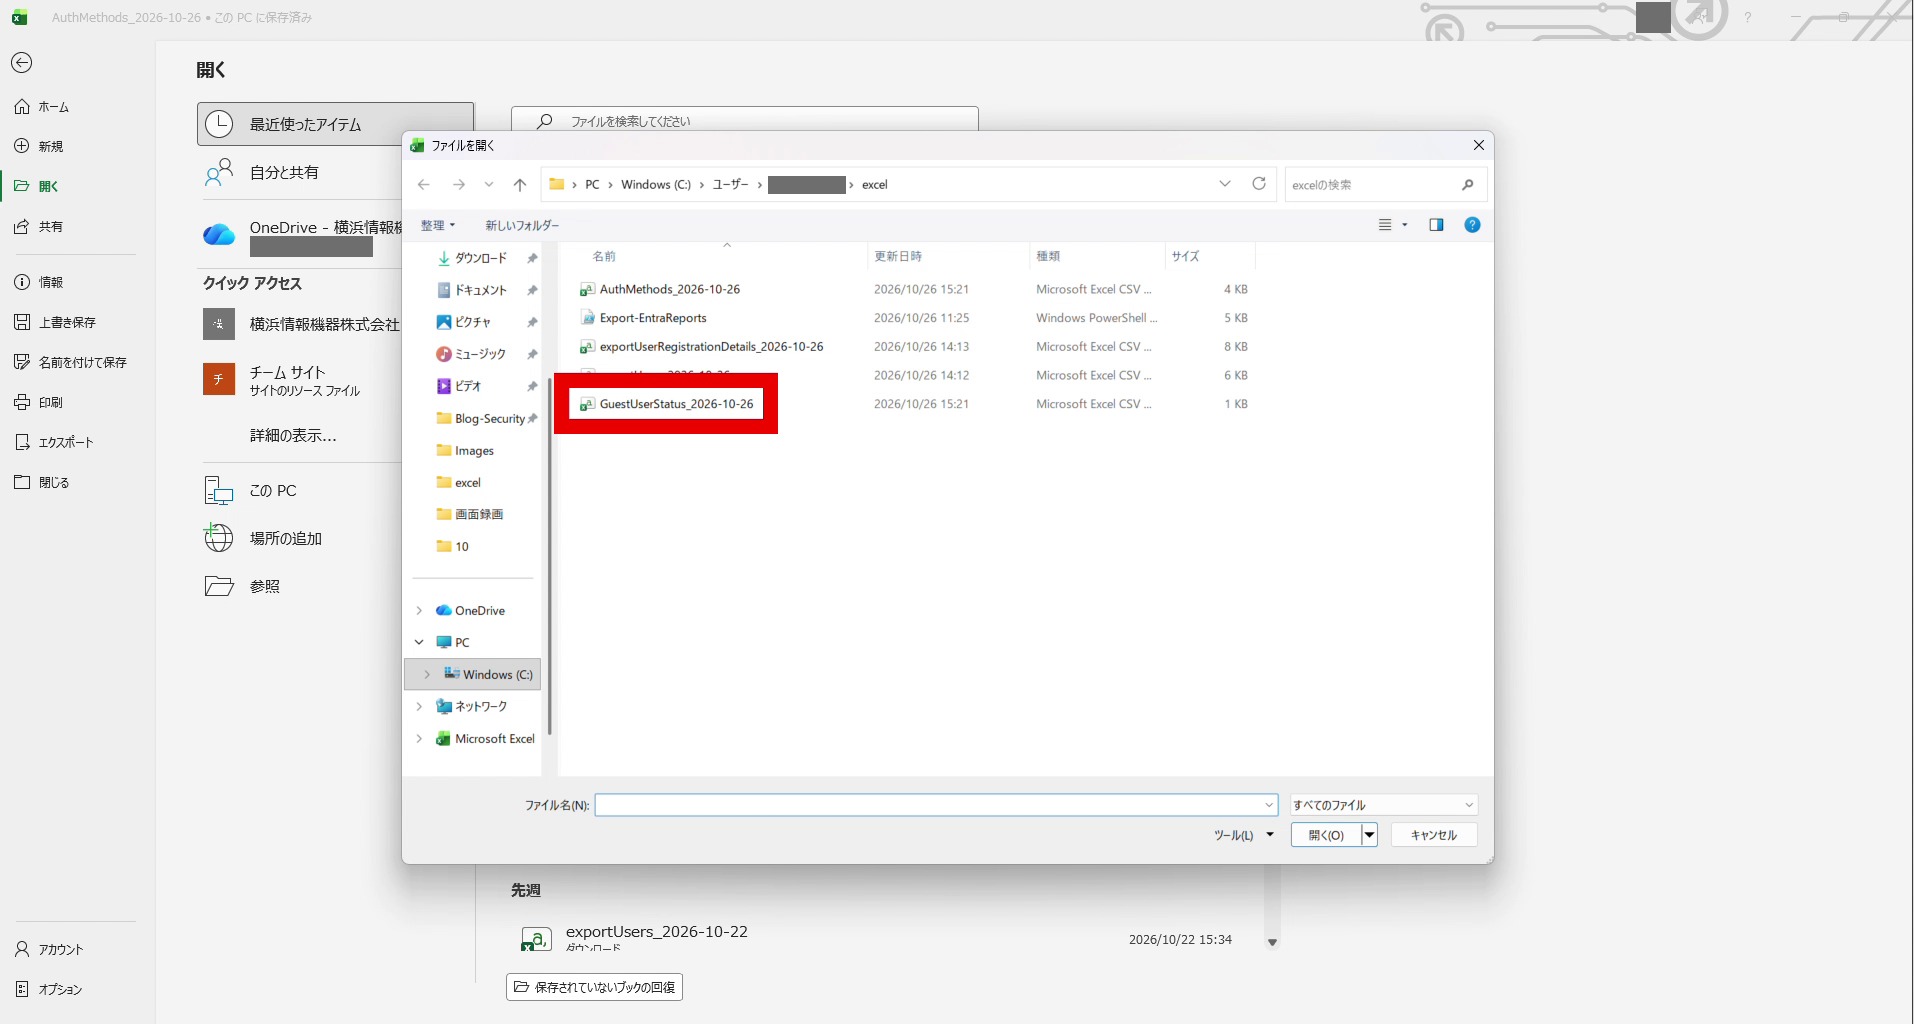Select エクスポート in Excel sidebar
This screenshot has height=1024, width=1914.
tap(56, 442)
